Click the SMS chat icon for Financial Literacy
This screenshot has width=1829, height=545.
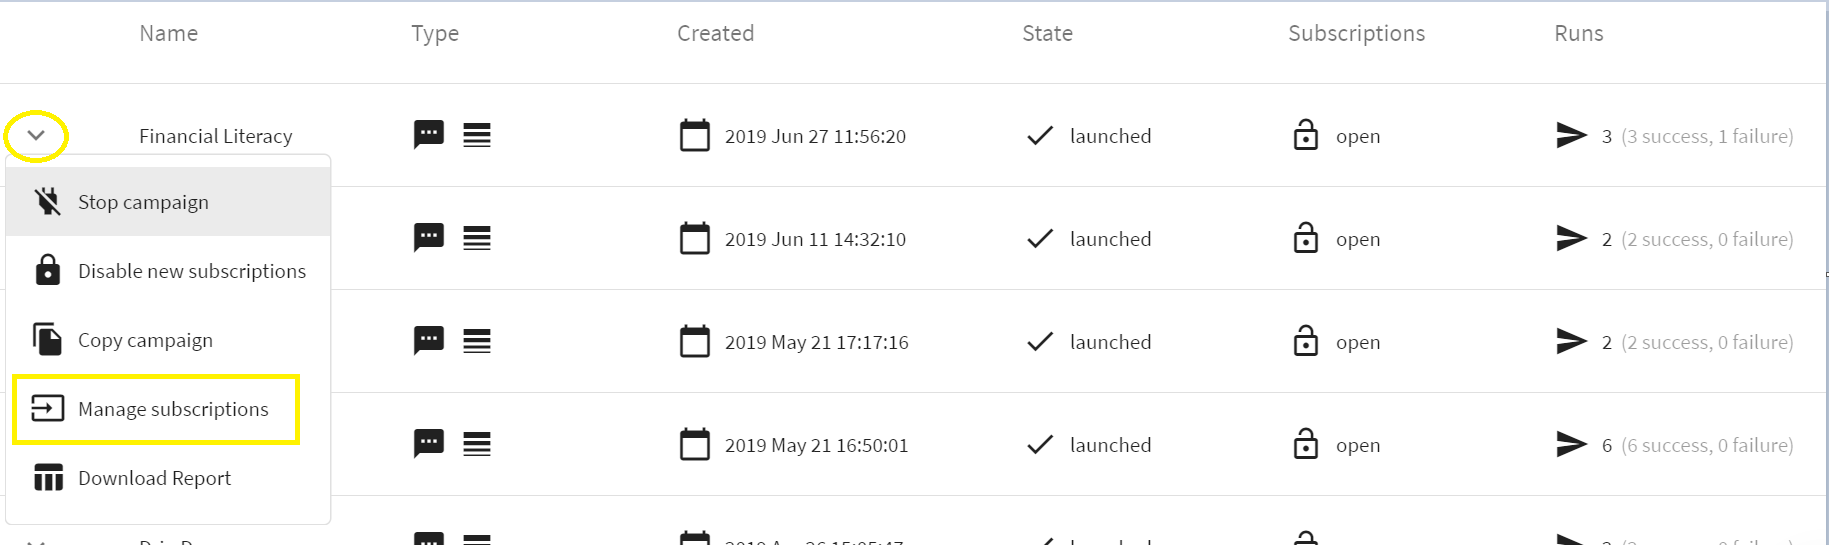(x=428, y=134)
